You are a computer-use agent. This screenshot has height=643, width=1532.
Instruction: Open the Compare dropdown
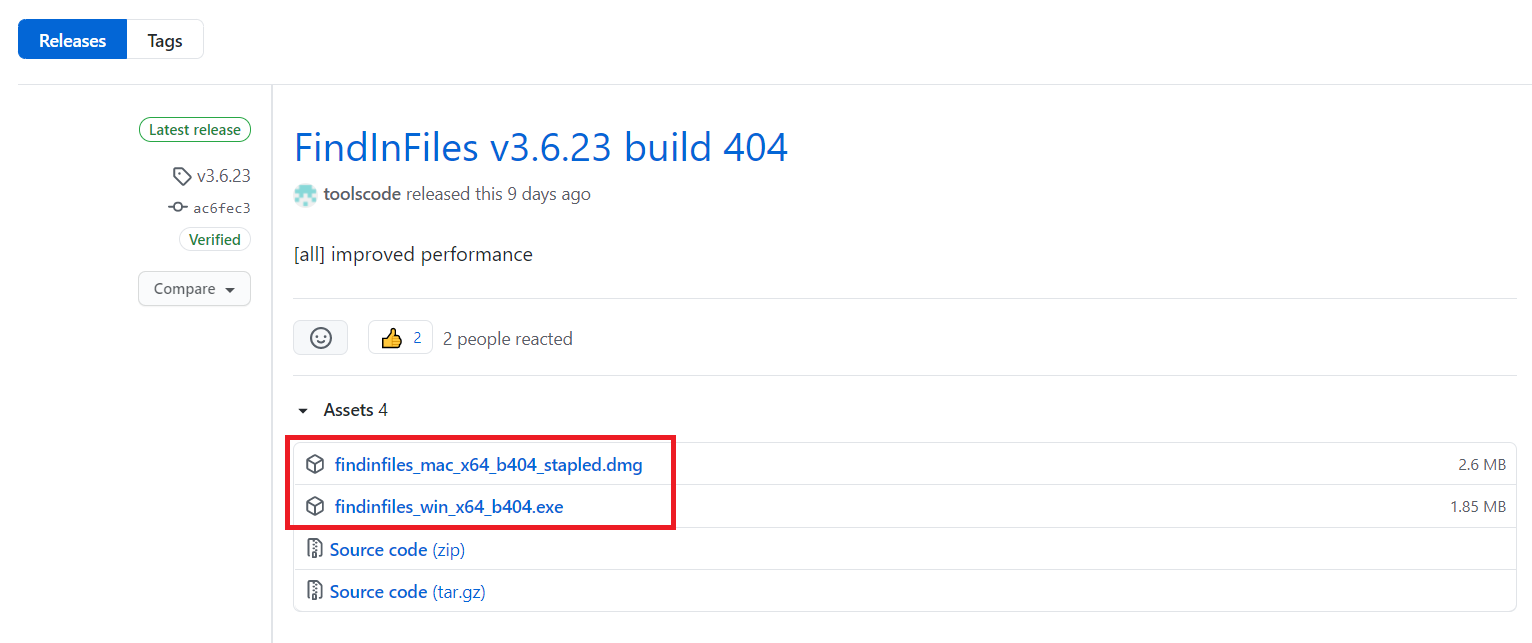tap(194, 289)
